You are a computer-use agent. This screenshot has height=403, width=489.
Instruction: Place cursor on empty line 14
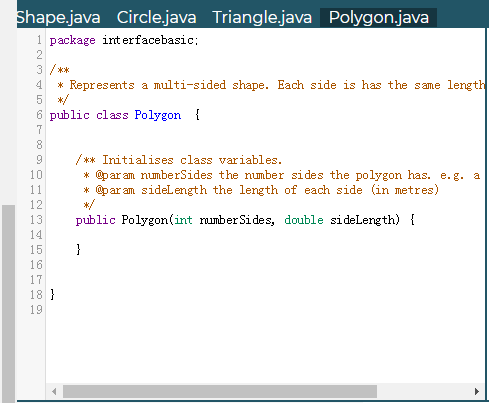[x=265, y=235]
